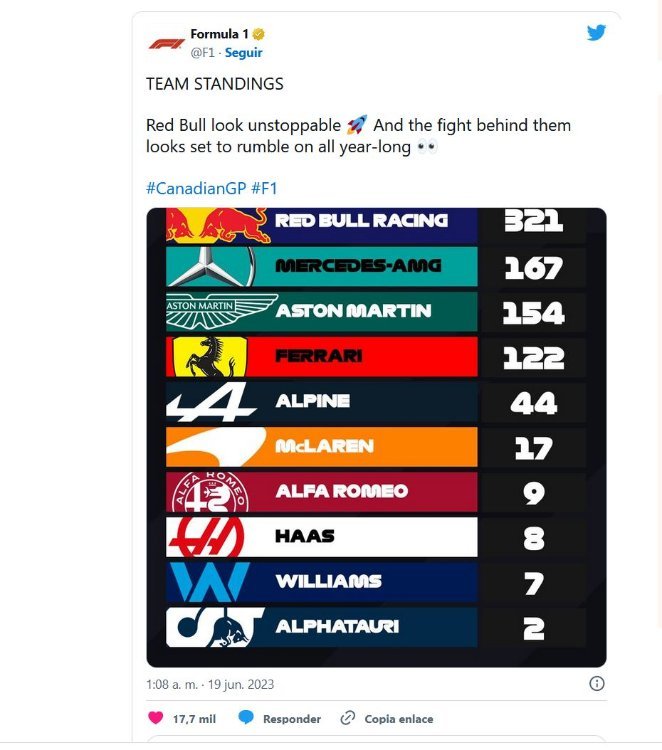Open the Formula 1 profile avatar logo
Image resolution: width=662 pixels, height=750 pixels.
click(x=166, y=44)
